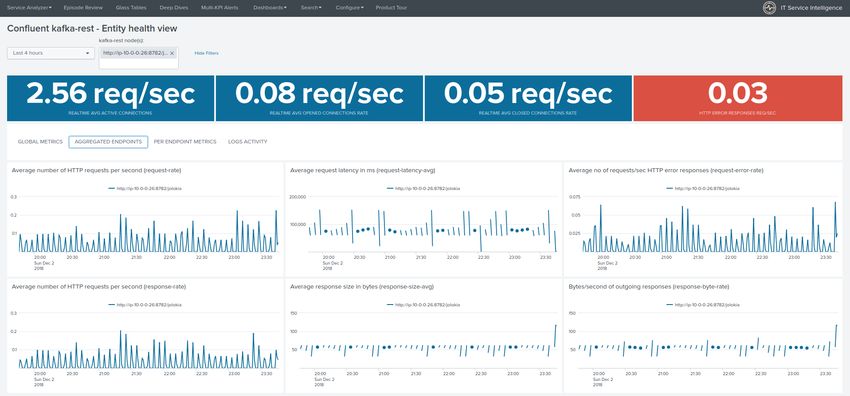Switch to Per Endpoint Metrics tab
Viewport: 850px width, 396px height.
click(x=185, y=142)
